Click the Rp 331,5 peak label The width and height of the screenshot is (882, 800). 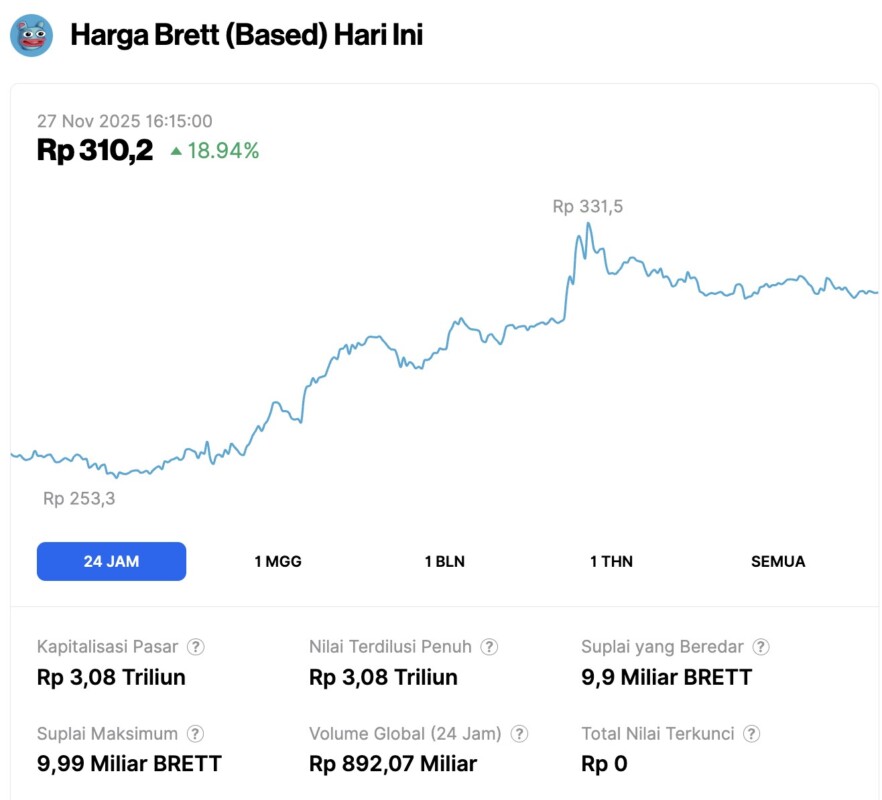587,207
